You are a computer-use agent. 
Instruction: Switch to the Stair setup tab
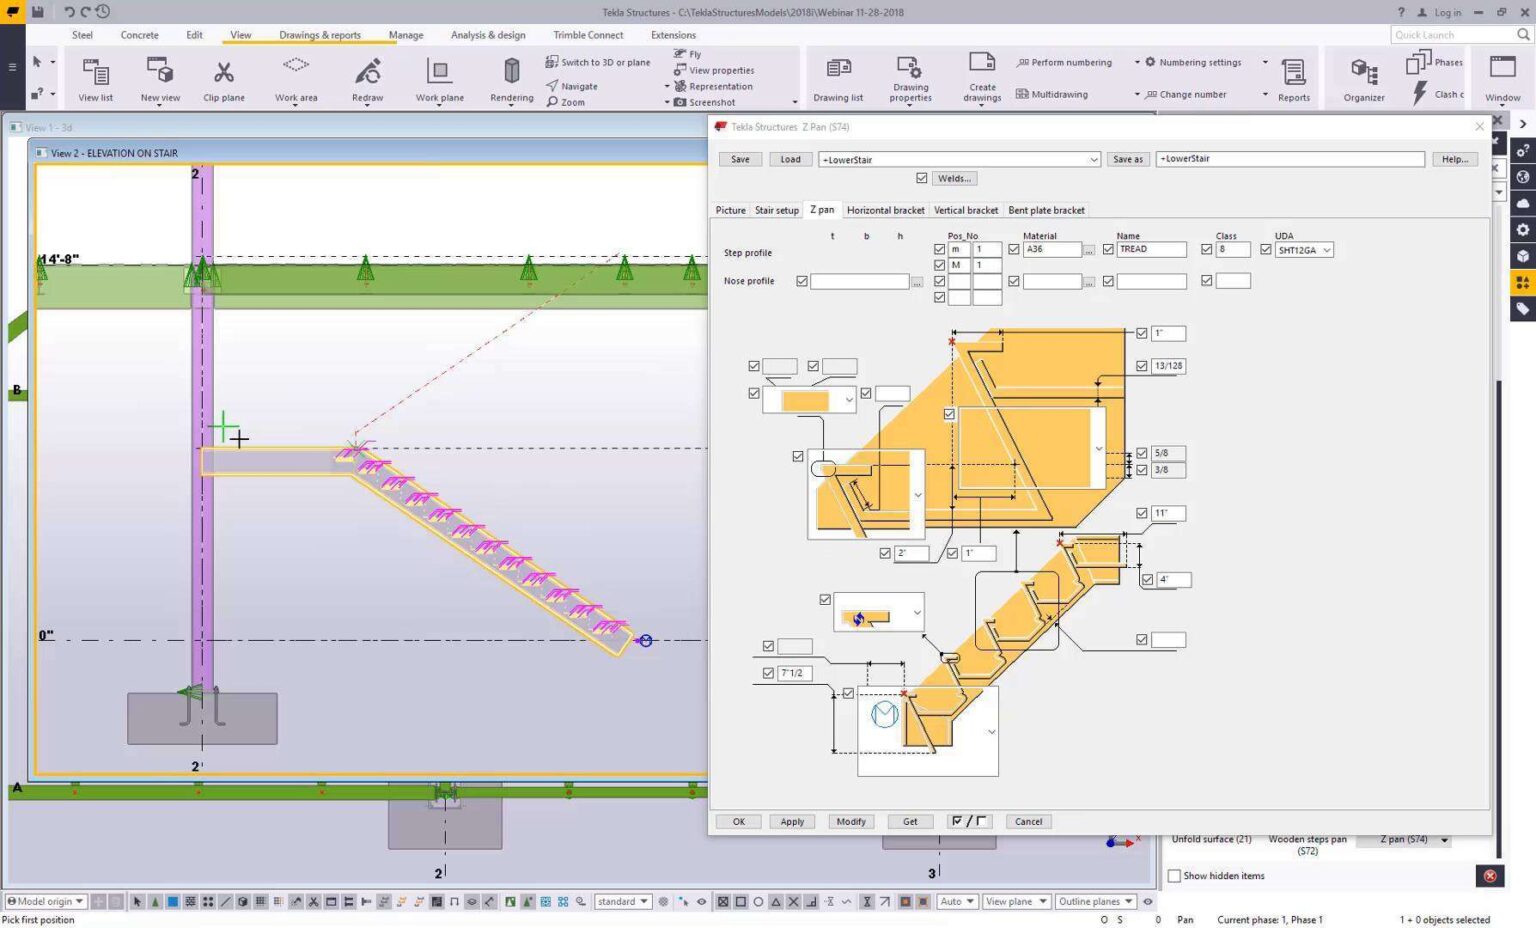(777, 210)
